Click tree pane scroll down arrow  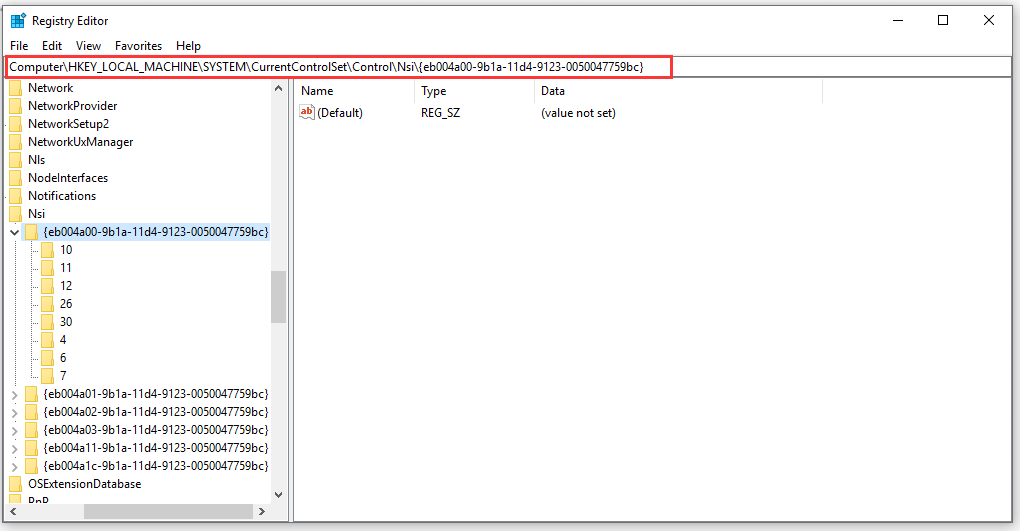pyautogui.click(x=278, y=495)
